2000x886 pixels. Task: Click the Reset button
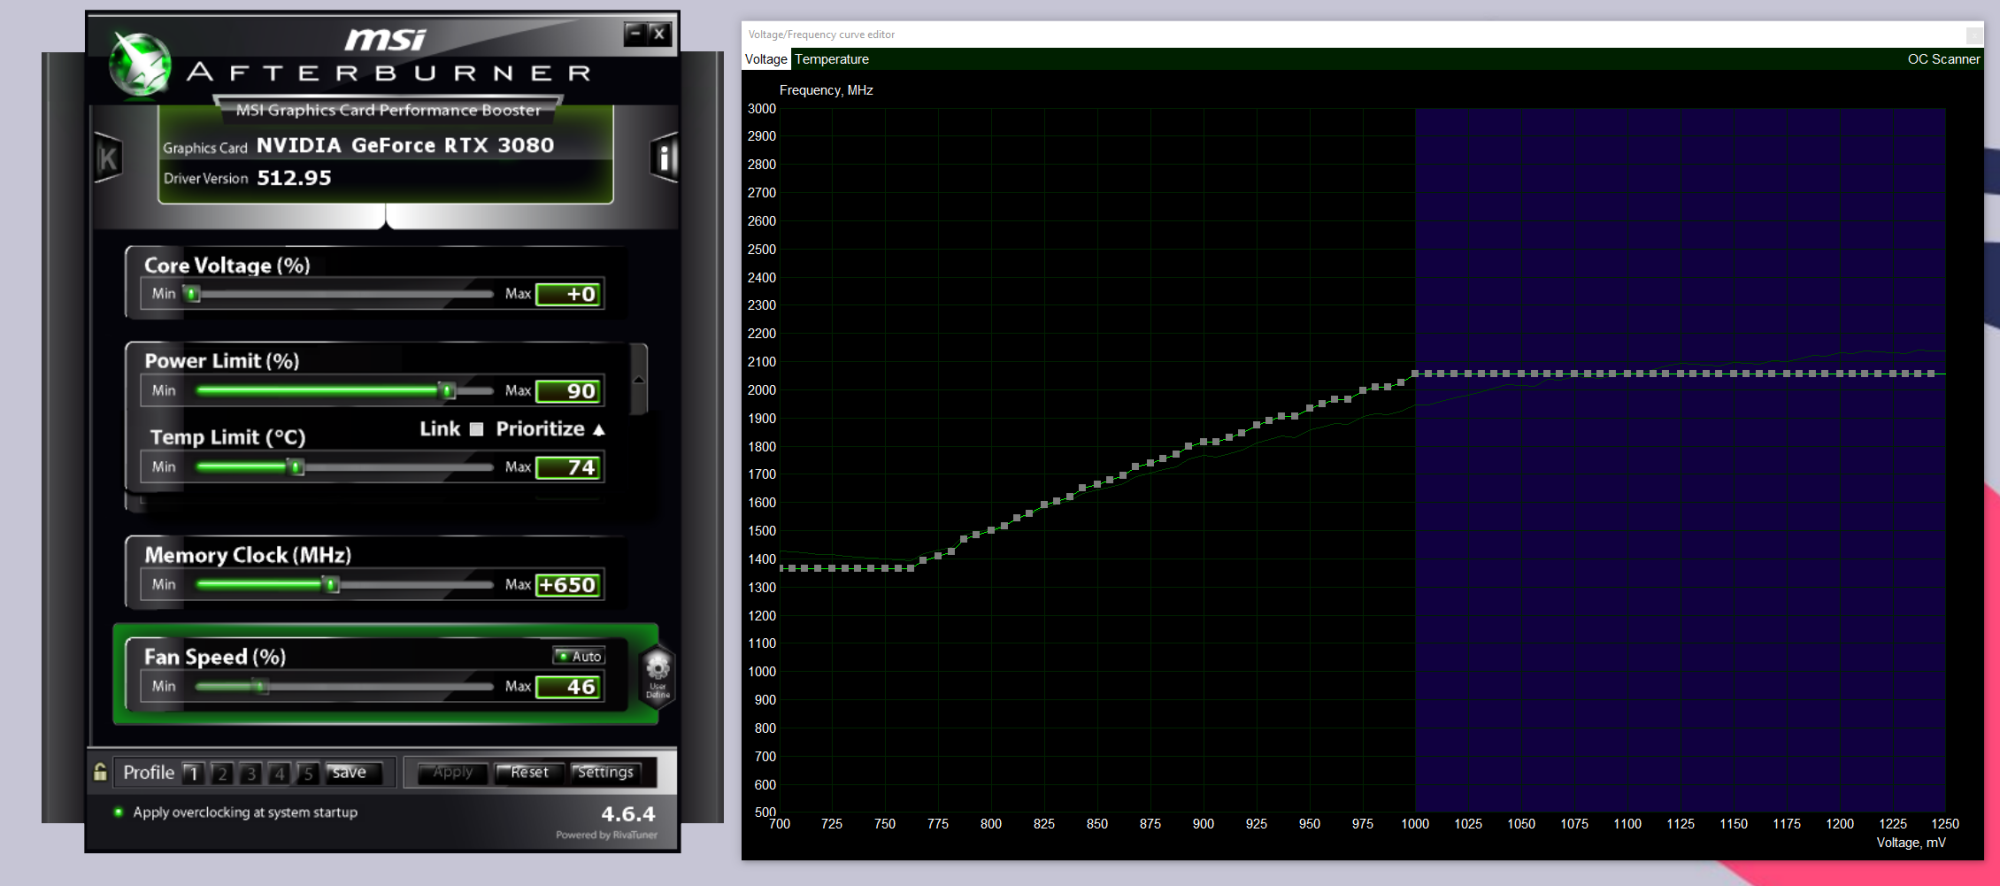click(529, 772)
